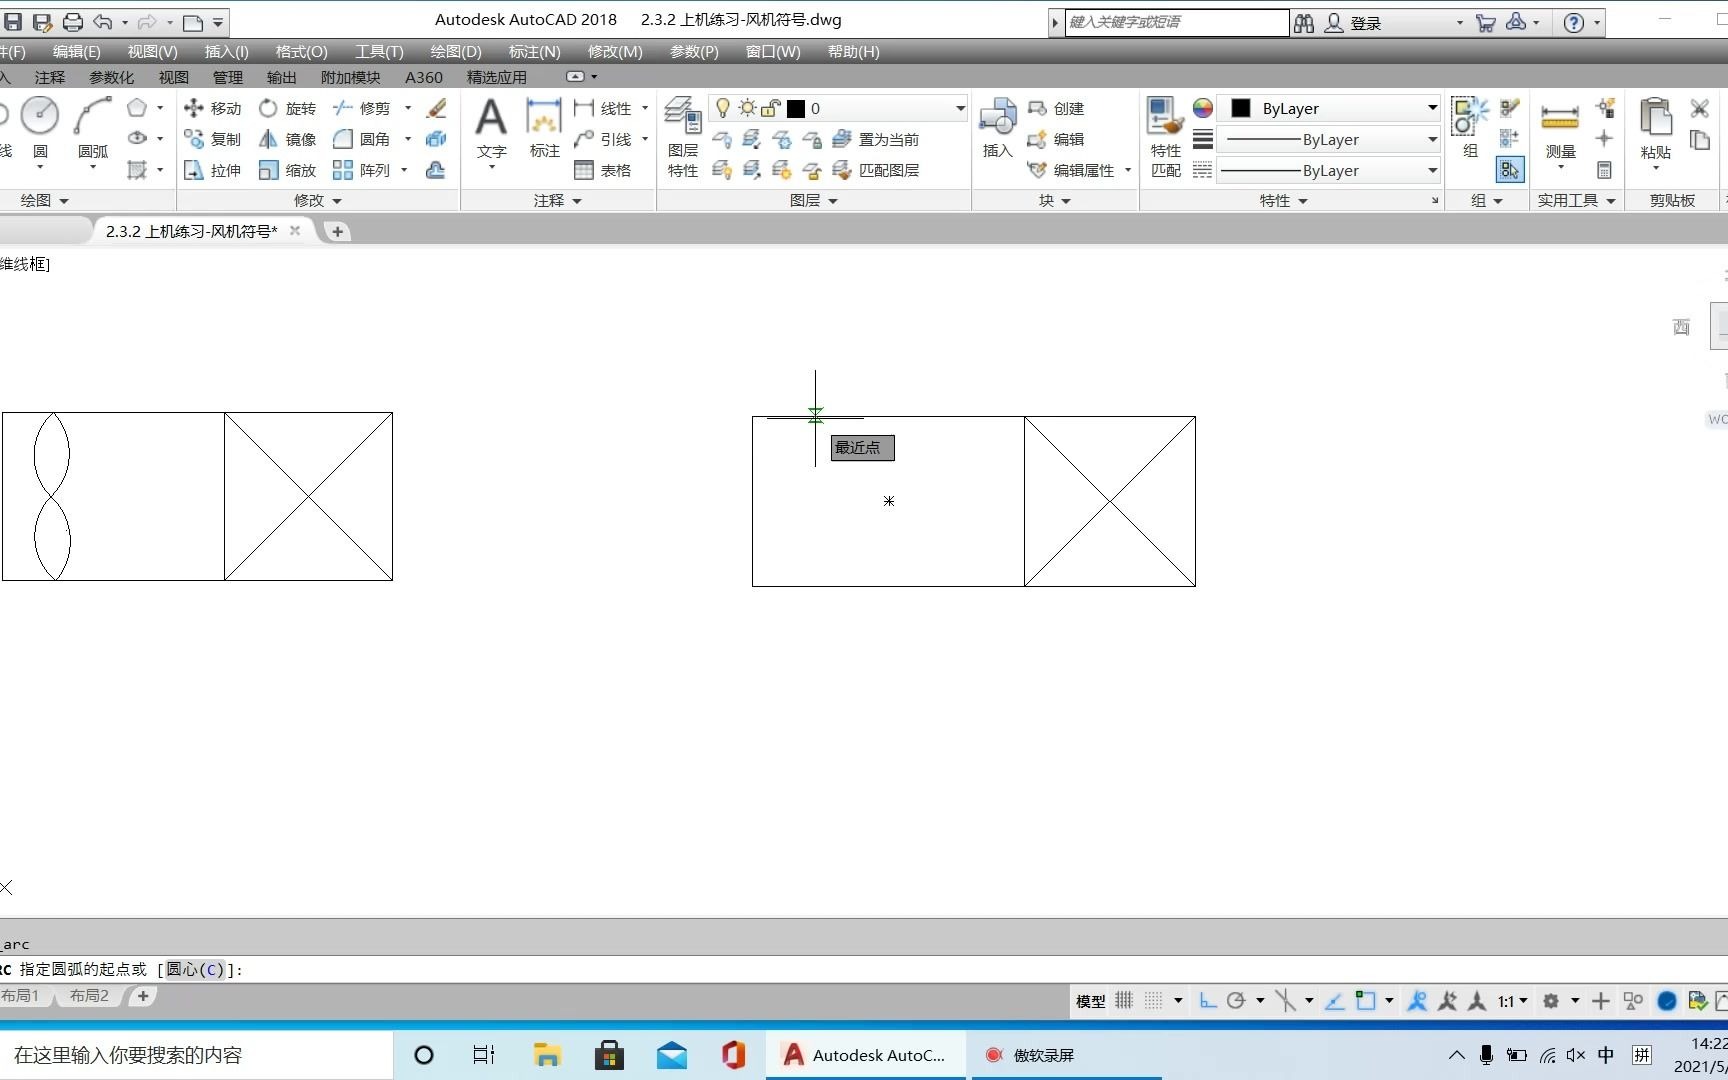Image resolution: width=1728 pixels, height=1080 pixels.
Task: Click the Fillet (圆角) tool
Action: pos(362,139)
